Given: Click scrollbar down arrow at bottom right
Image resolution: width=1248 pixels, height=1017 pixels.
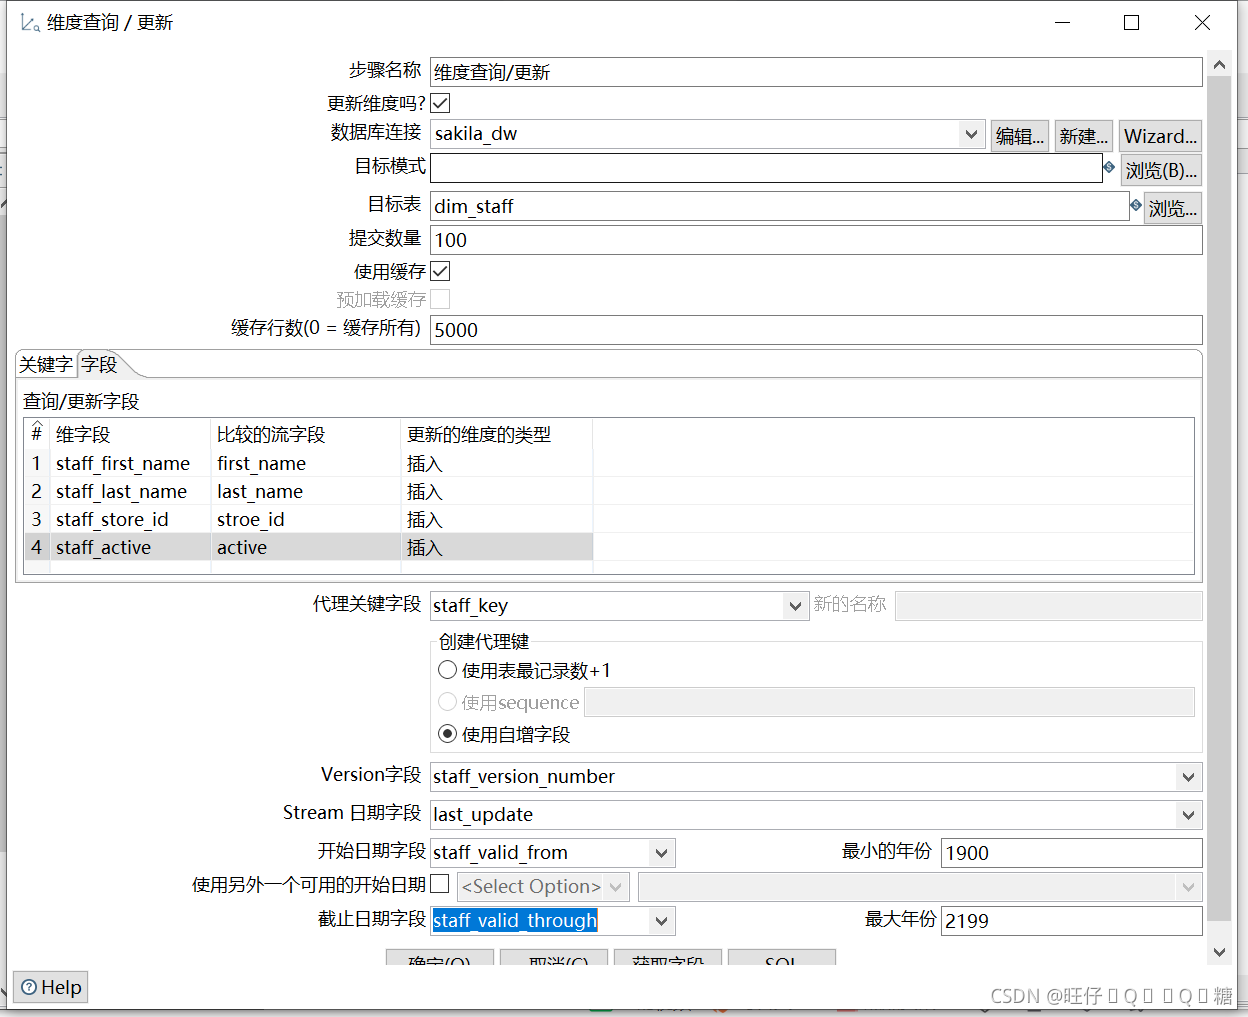Looking at the screenshot, I should (1219, 952).
